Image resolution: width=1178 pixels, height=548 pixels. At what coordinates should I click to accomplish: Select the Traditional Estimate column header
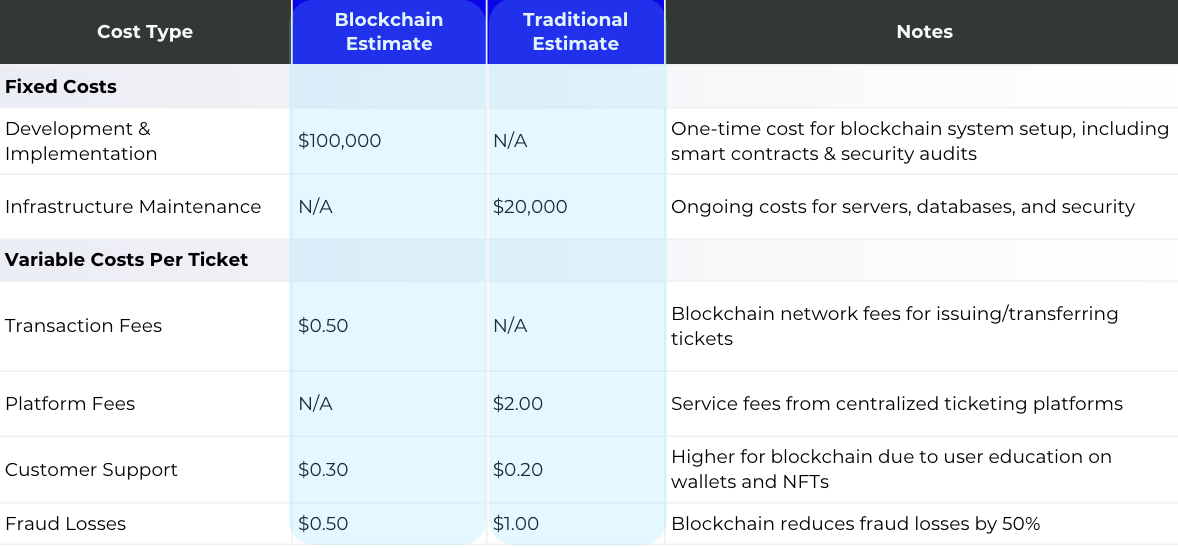click(x=575, y=32)
